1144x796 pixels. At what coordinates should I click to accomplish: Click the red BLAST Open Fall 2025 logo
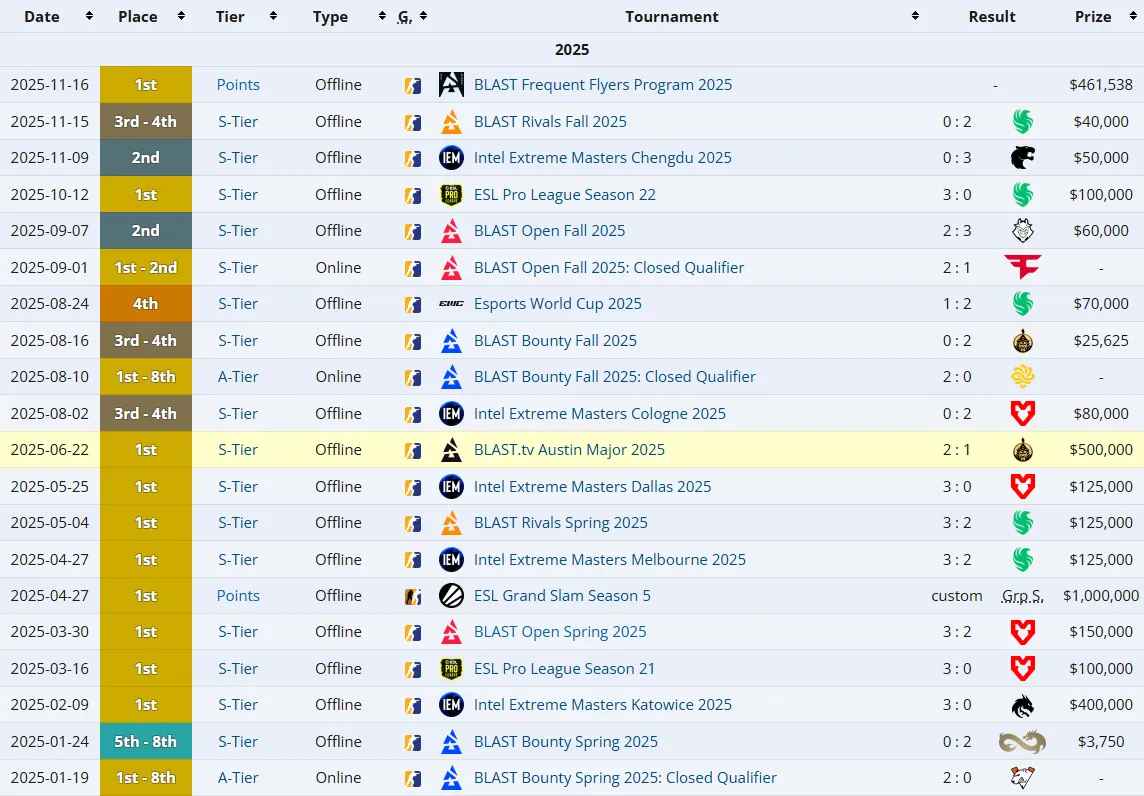click(x=451, y=231)
